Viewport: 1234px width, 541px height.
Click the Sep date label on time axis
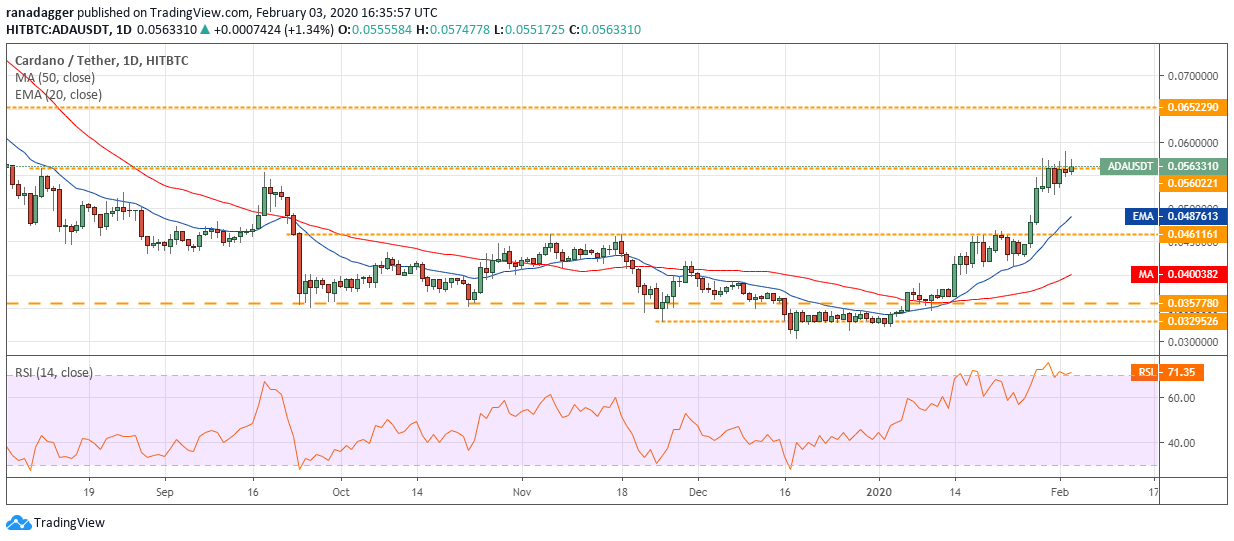click(165, 492)
